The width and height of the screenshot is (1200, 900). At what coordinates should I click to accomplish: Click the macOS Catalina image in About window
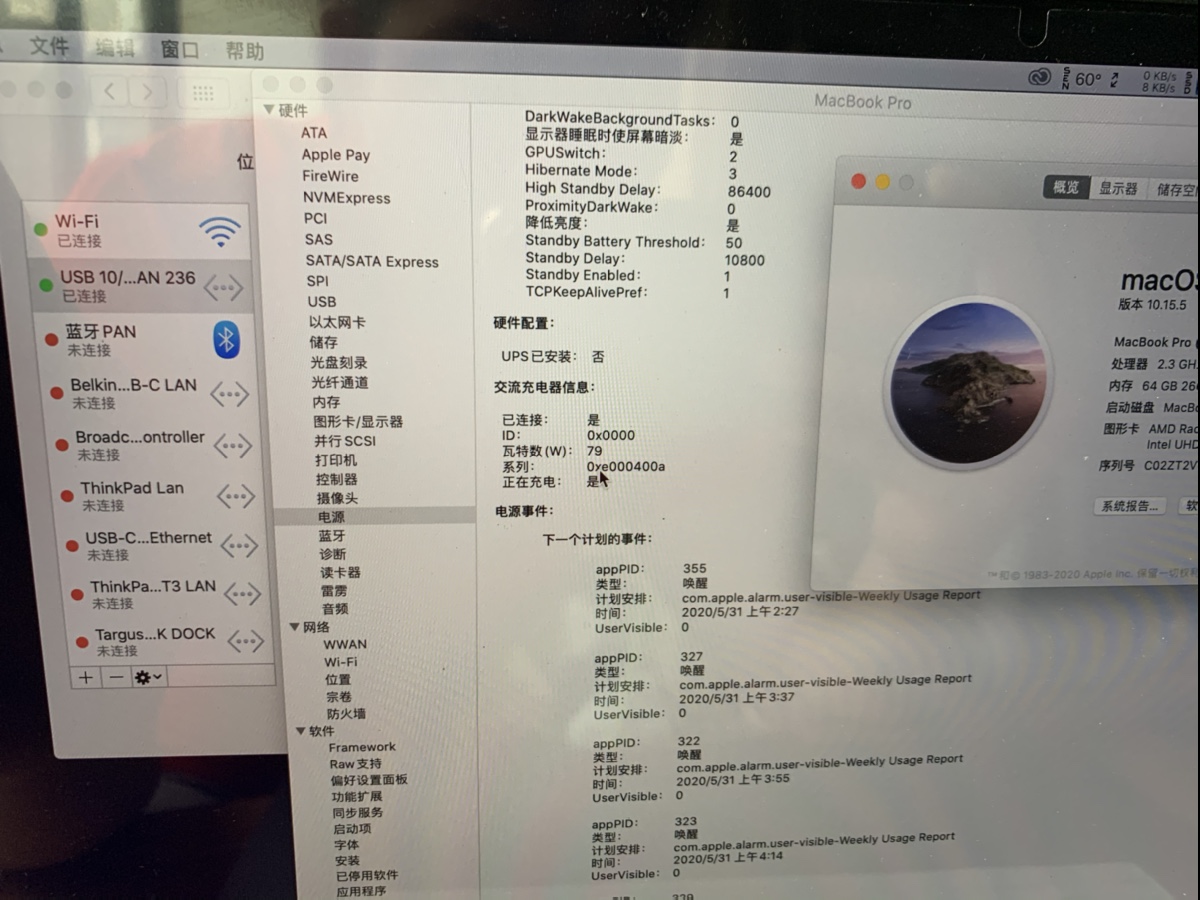[967, 383]
